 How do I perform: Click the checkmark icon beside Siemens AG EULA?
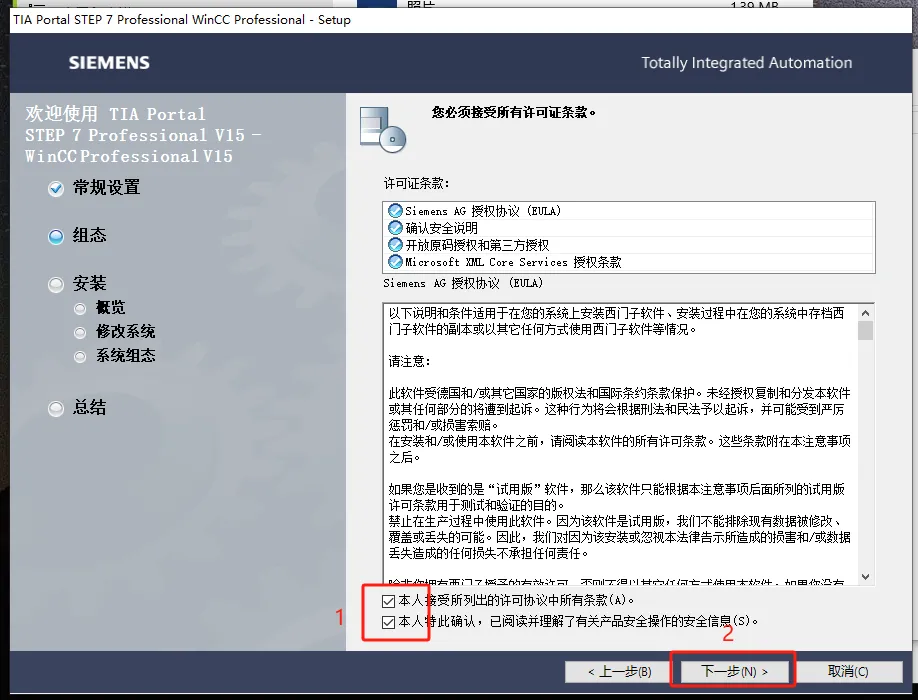click(x=395, y=211)
